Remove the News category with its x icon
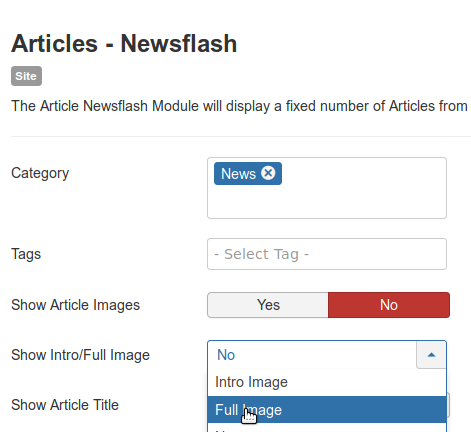The image size is (471, 432). click(268, 173)
